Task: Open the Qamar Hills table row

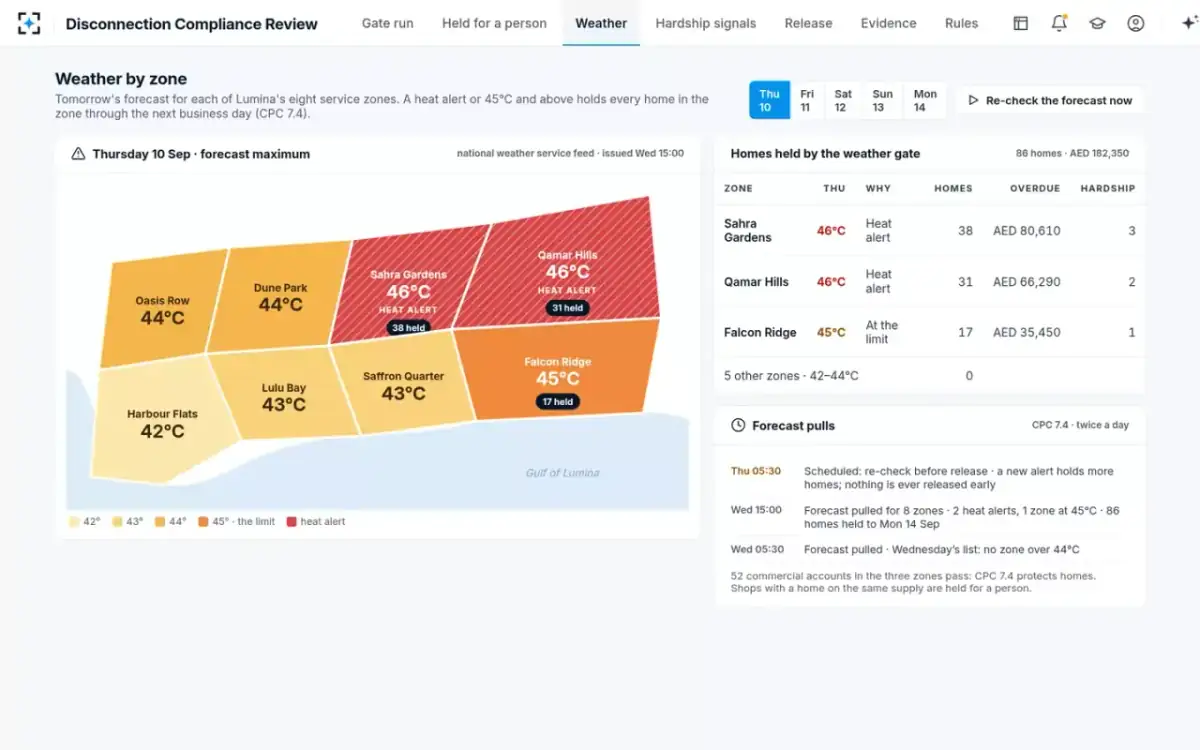Action: (x=930, y=282)
